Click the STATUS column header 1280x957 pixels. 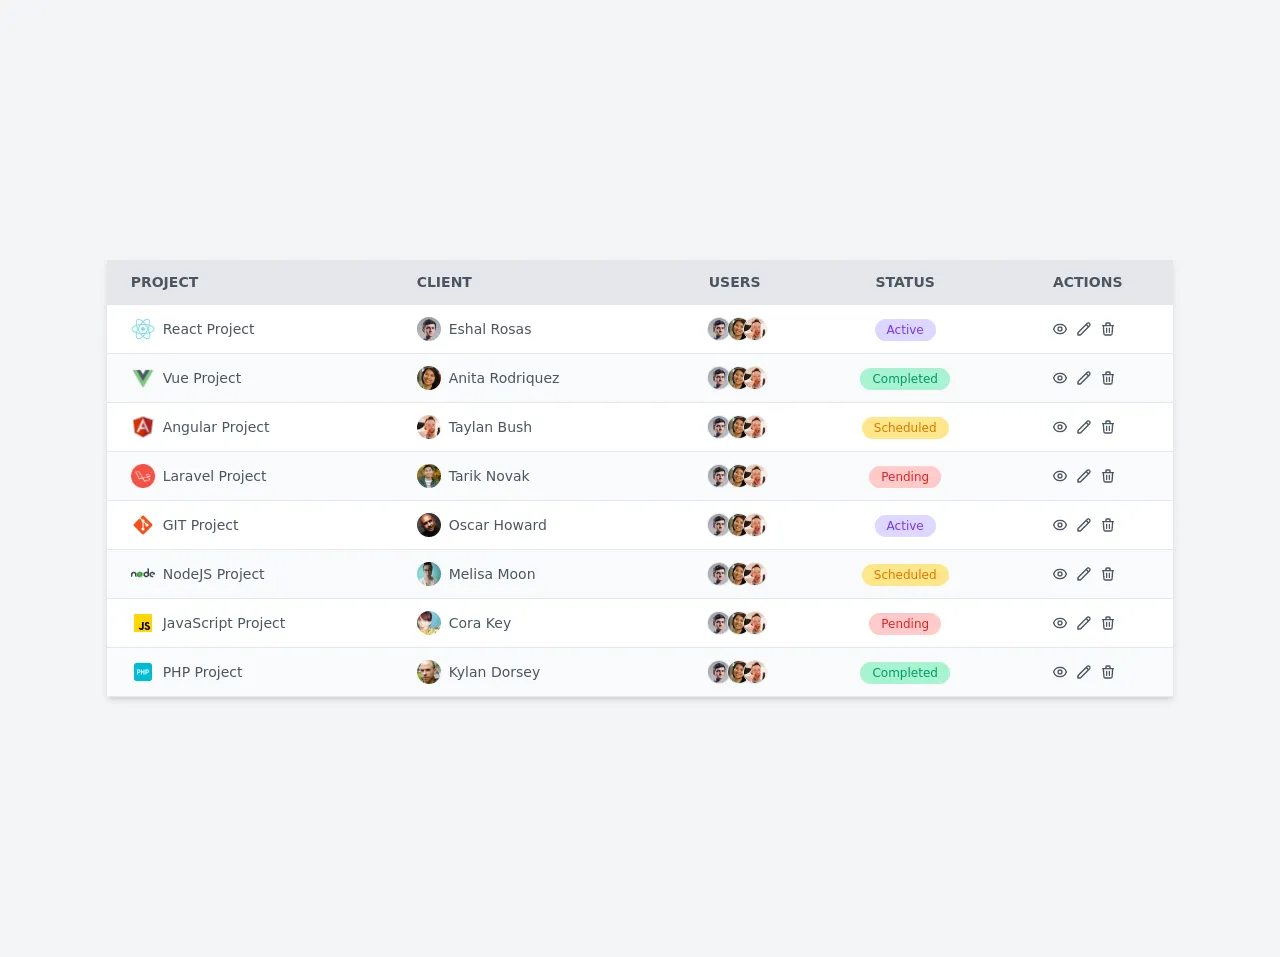click(905, 282)
